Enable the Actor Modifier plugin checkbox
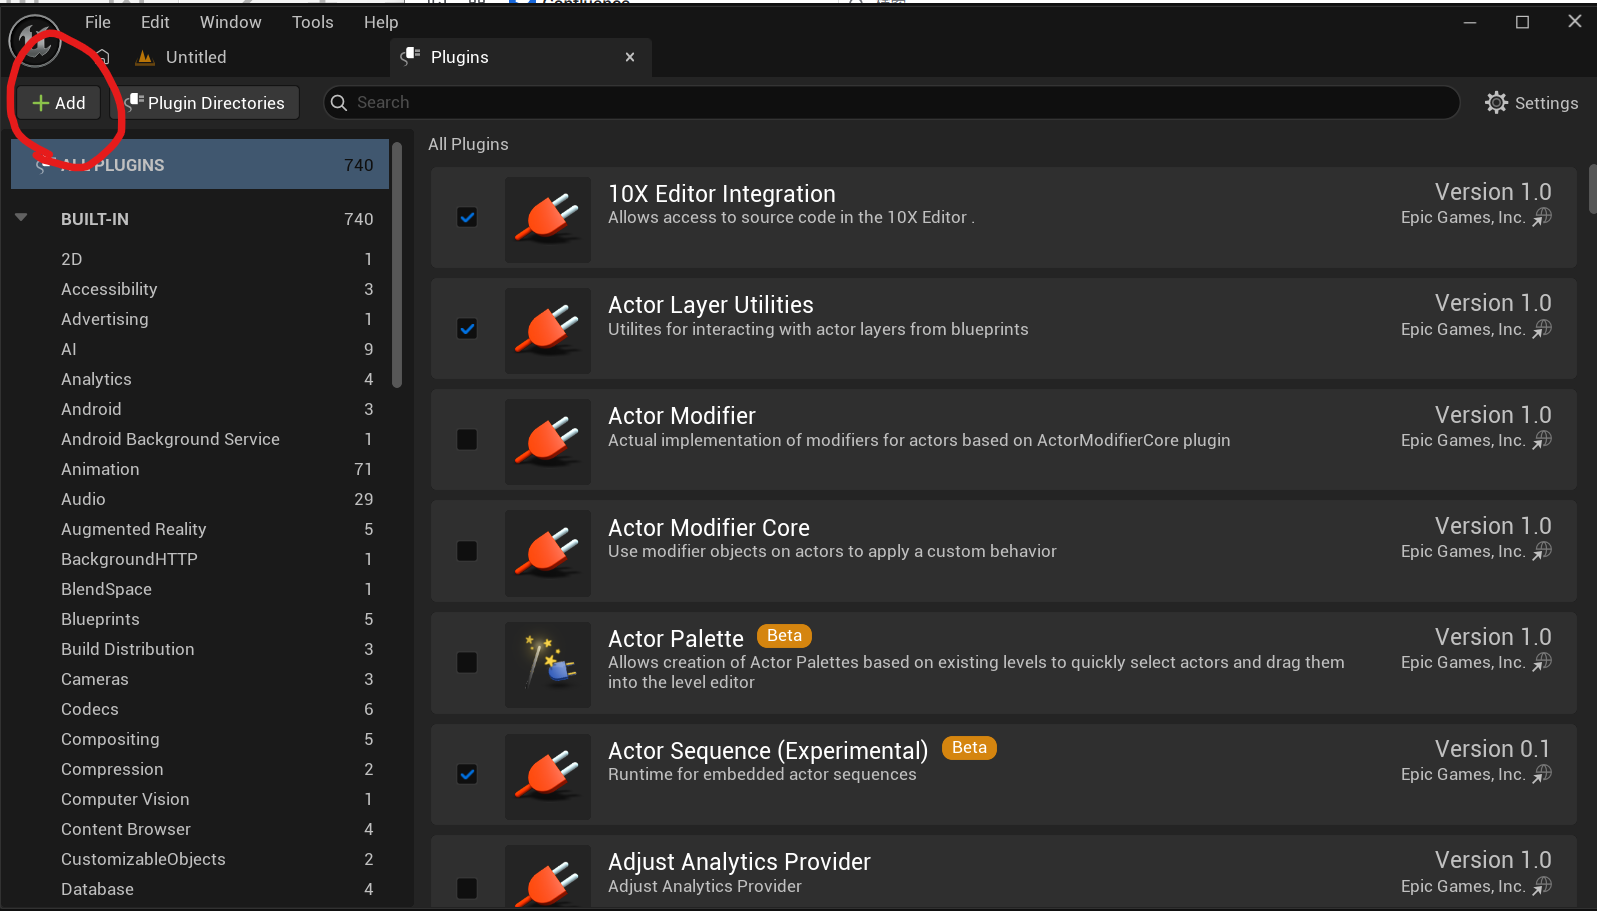Viewport: 1597px width, 911px height. click(x=467, y=440)
